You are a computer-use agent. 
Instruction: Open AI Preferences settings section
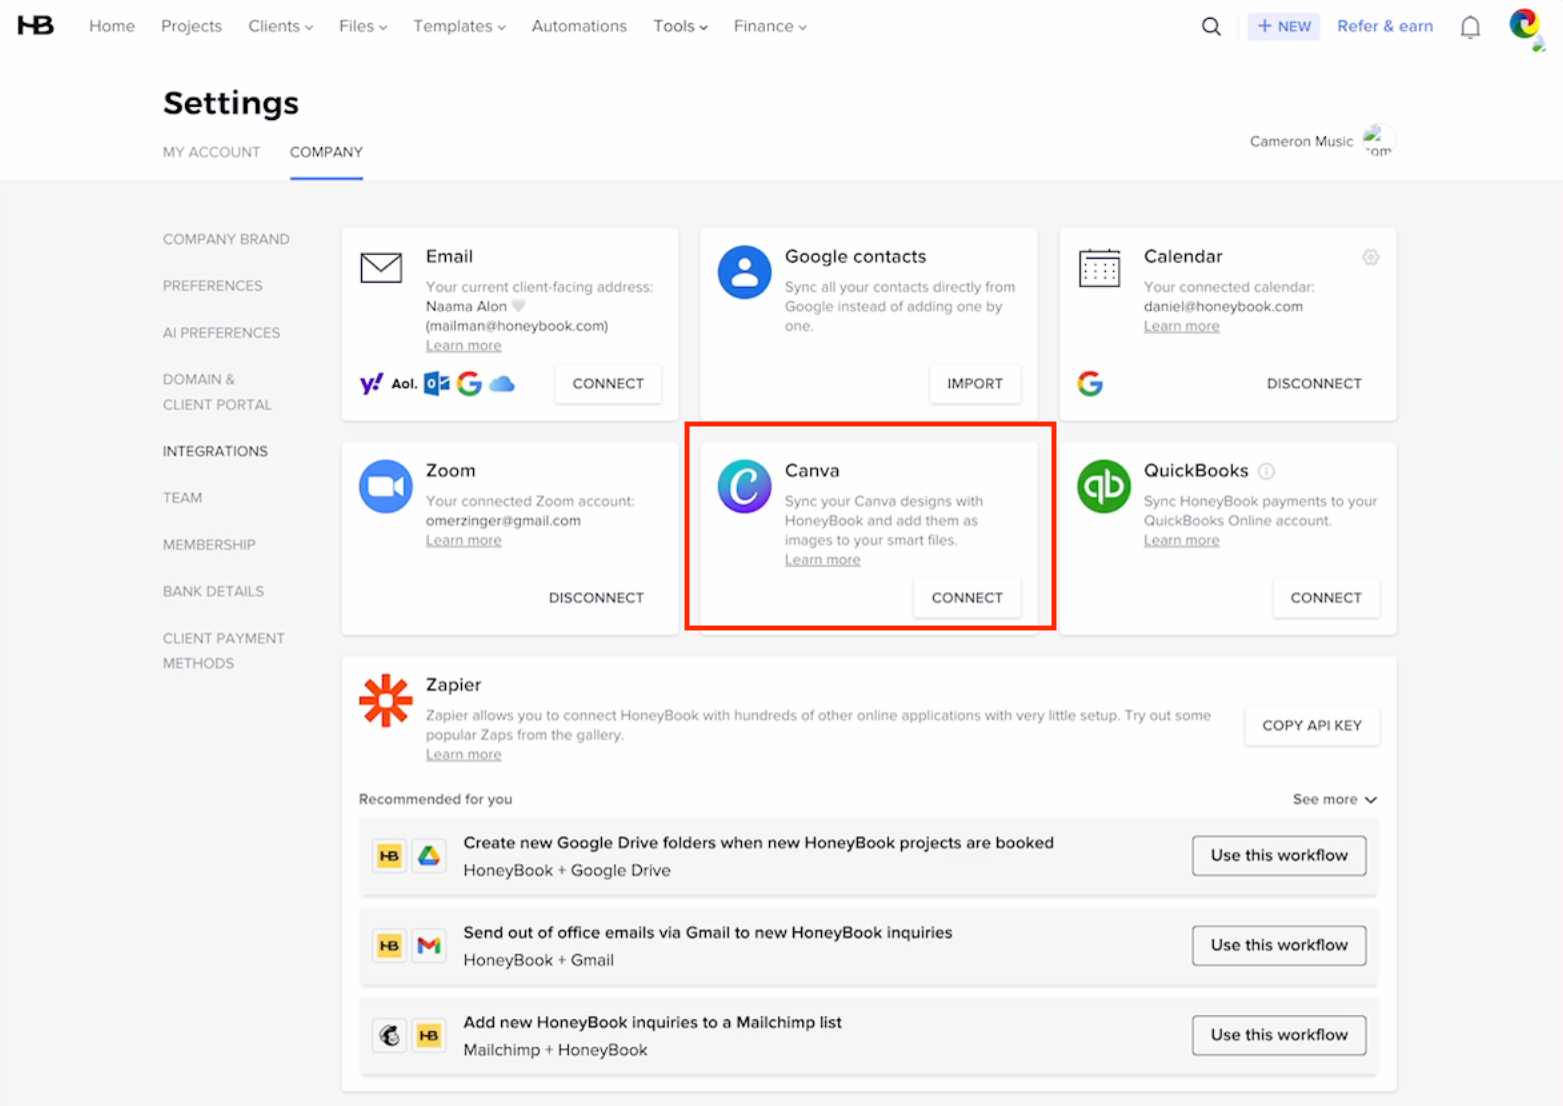click(x=221, y=333)
